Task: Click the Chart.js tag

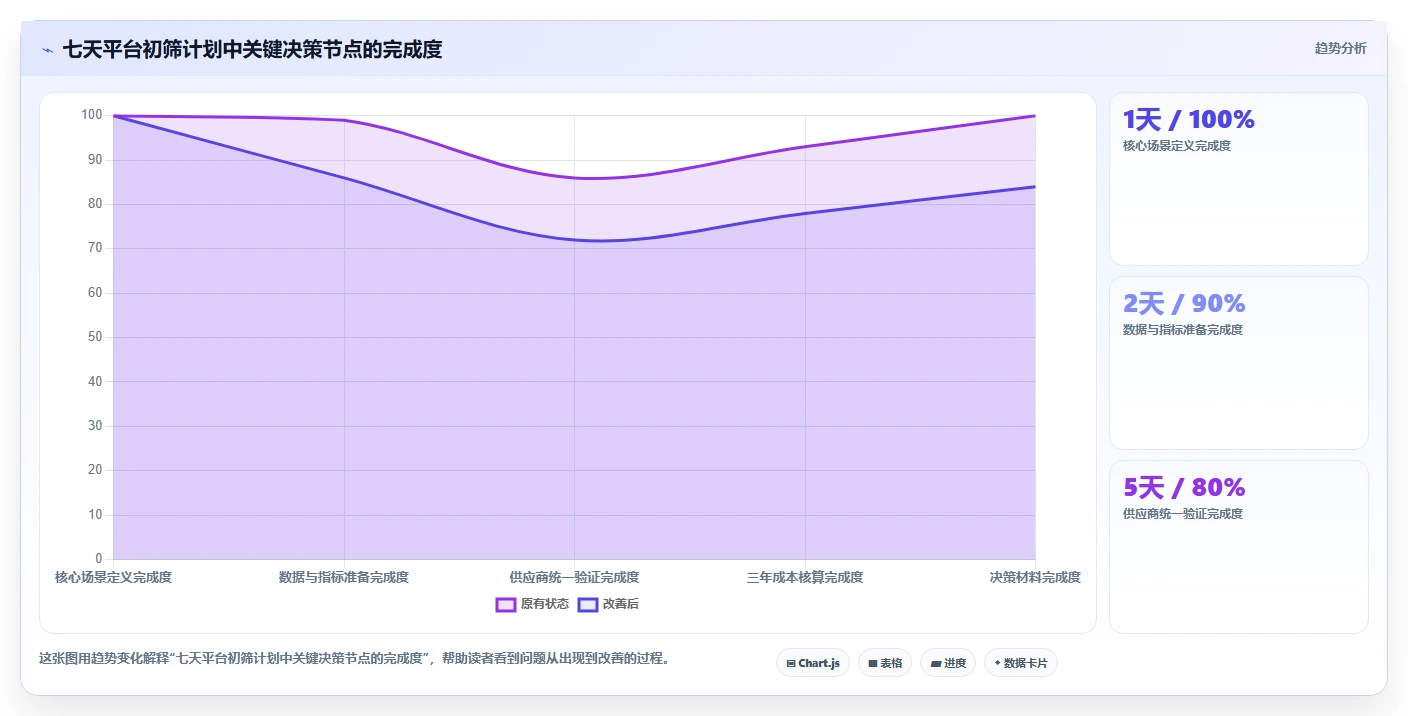Action: [x=813, y=663]
